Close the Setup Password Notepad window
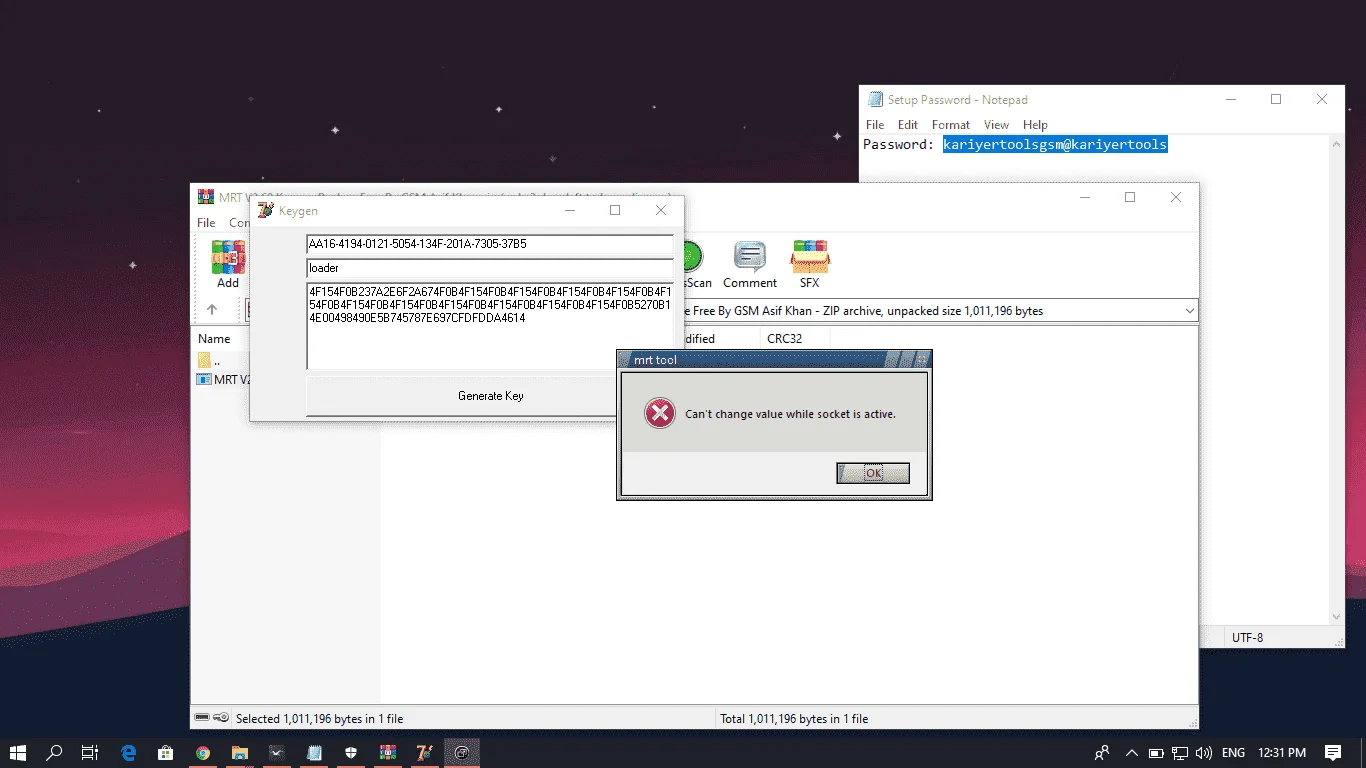The width and height of the screenshot is (1366, 768). pos(1322,99)
